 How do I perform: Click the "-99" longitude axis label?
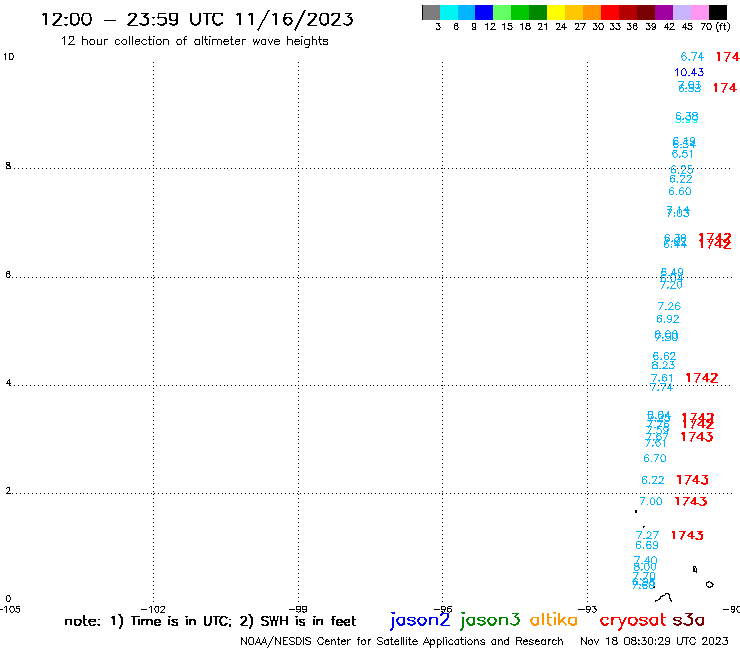298,609
